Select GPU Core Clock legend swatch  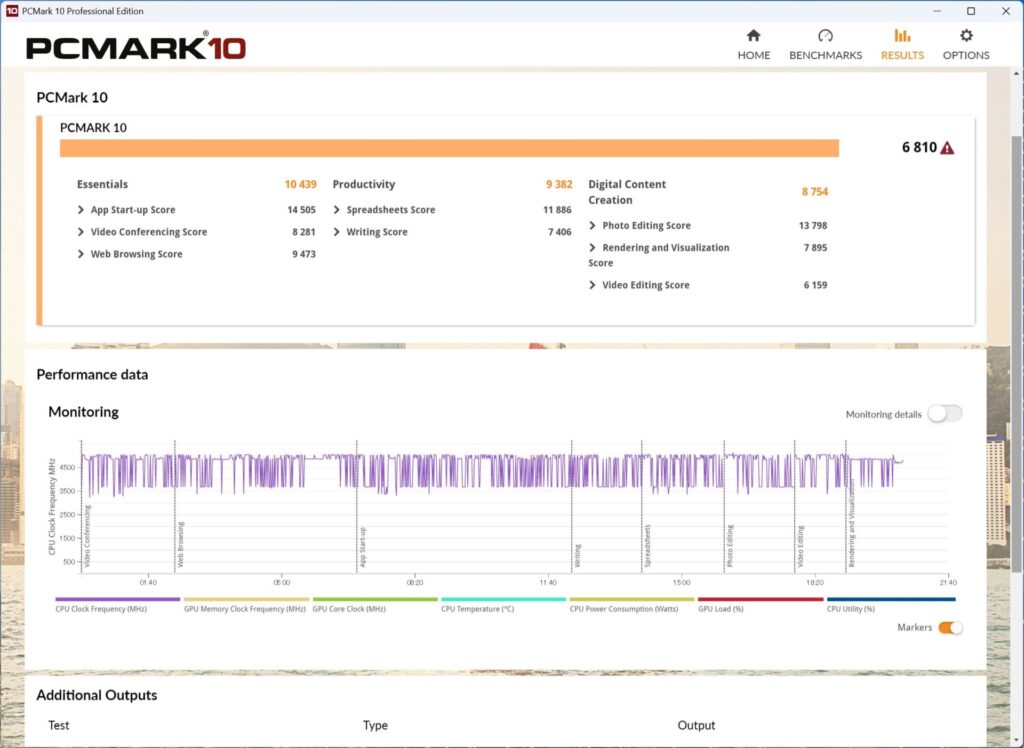coord(375,599)
